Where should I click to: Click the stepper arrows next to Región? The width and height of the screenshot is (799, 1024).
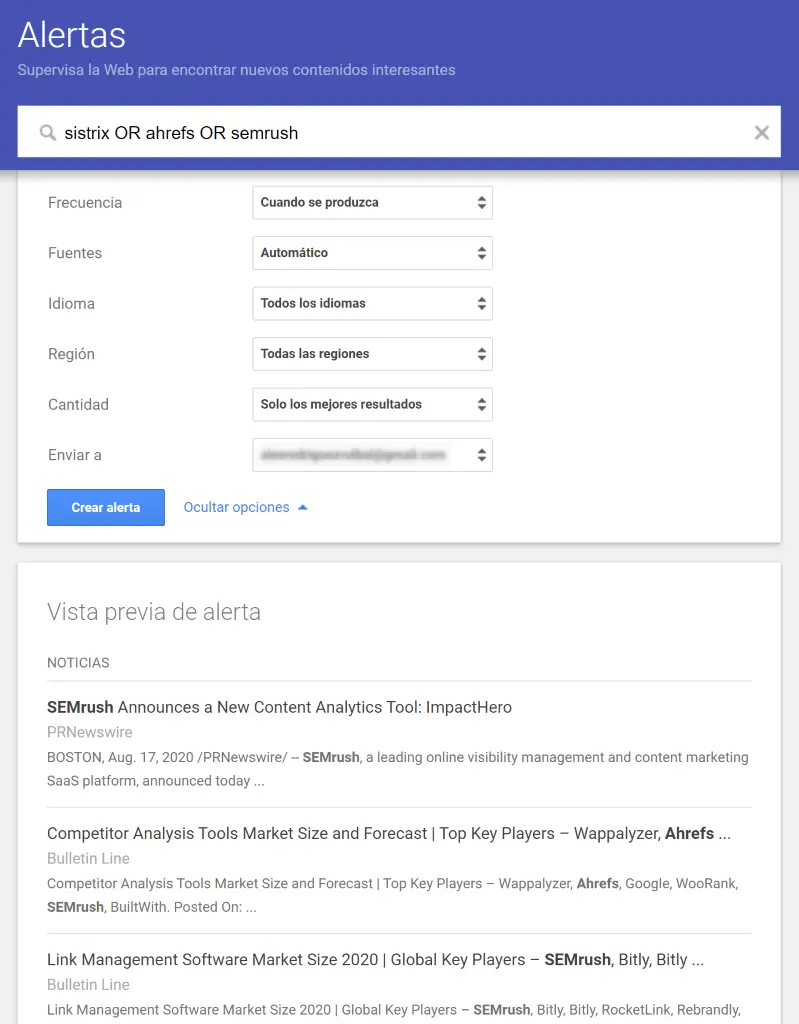483,353
